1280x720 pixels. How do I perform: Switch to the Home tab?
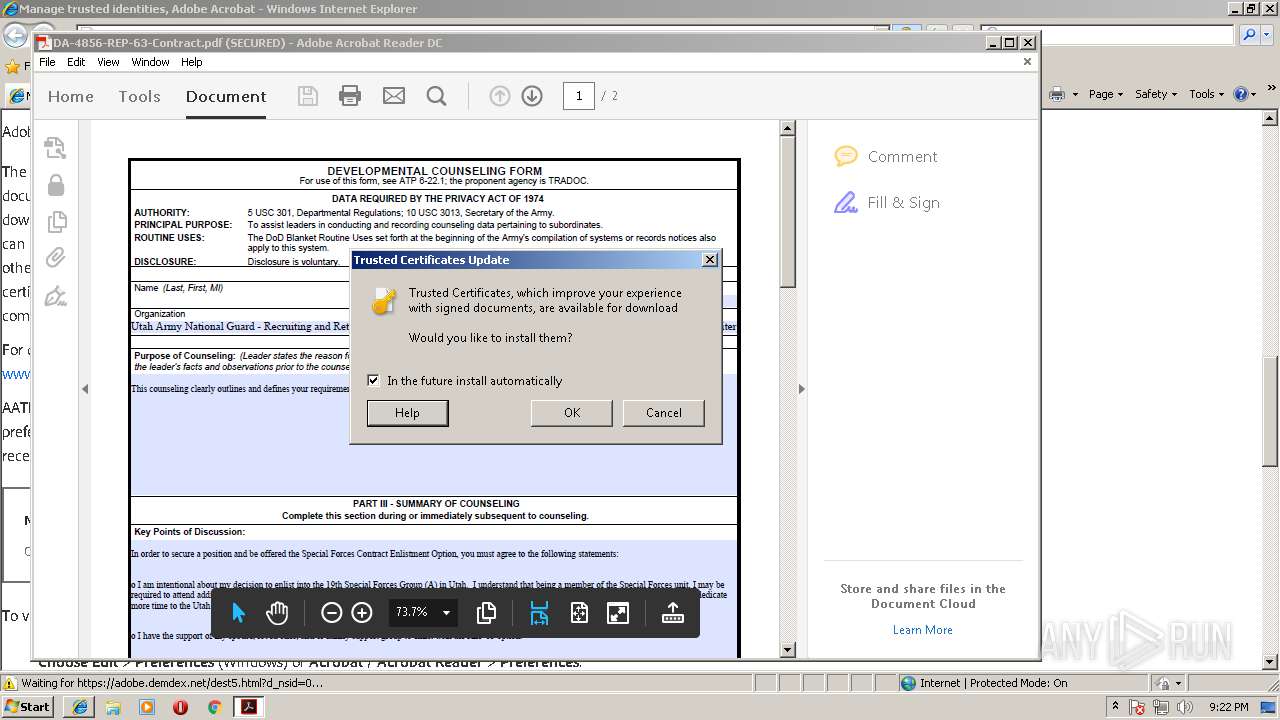pos(71,96)
